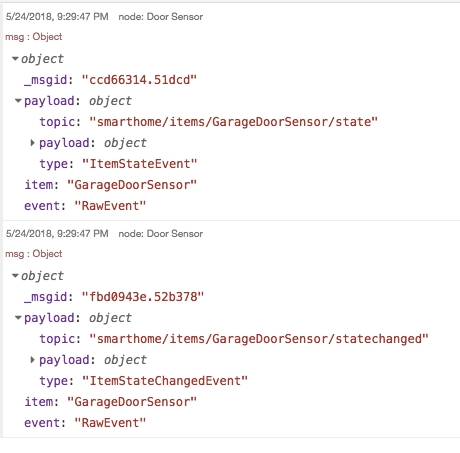460x453 pixels.
Task: Select the type value "ItemStateChangedEvent"
Action: coord(165,381)
